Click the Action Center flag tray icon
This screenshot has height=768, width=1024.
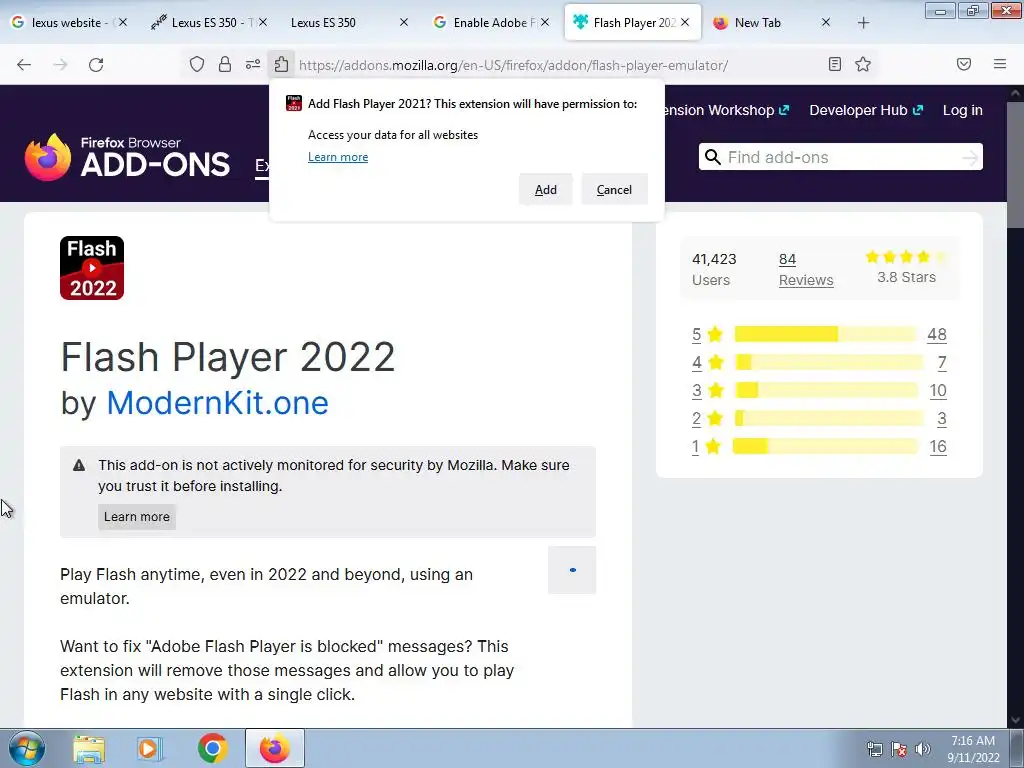[x=899, y=749]
